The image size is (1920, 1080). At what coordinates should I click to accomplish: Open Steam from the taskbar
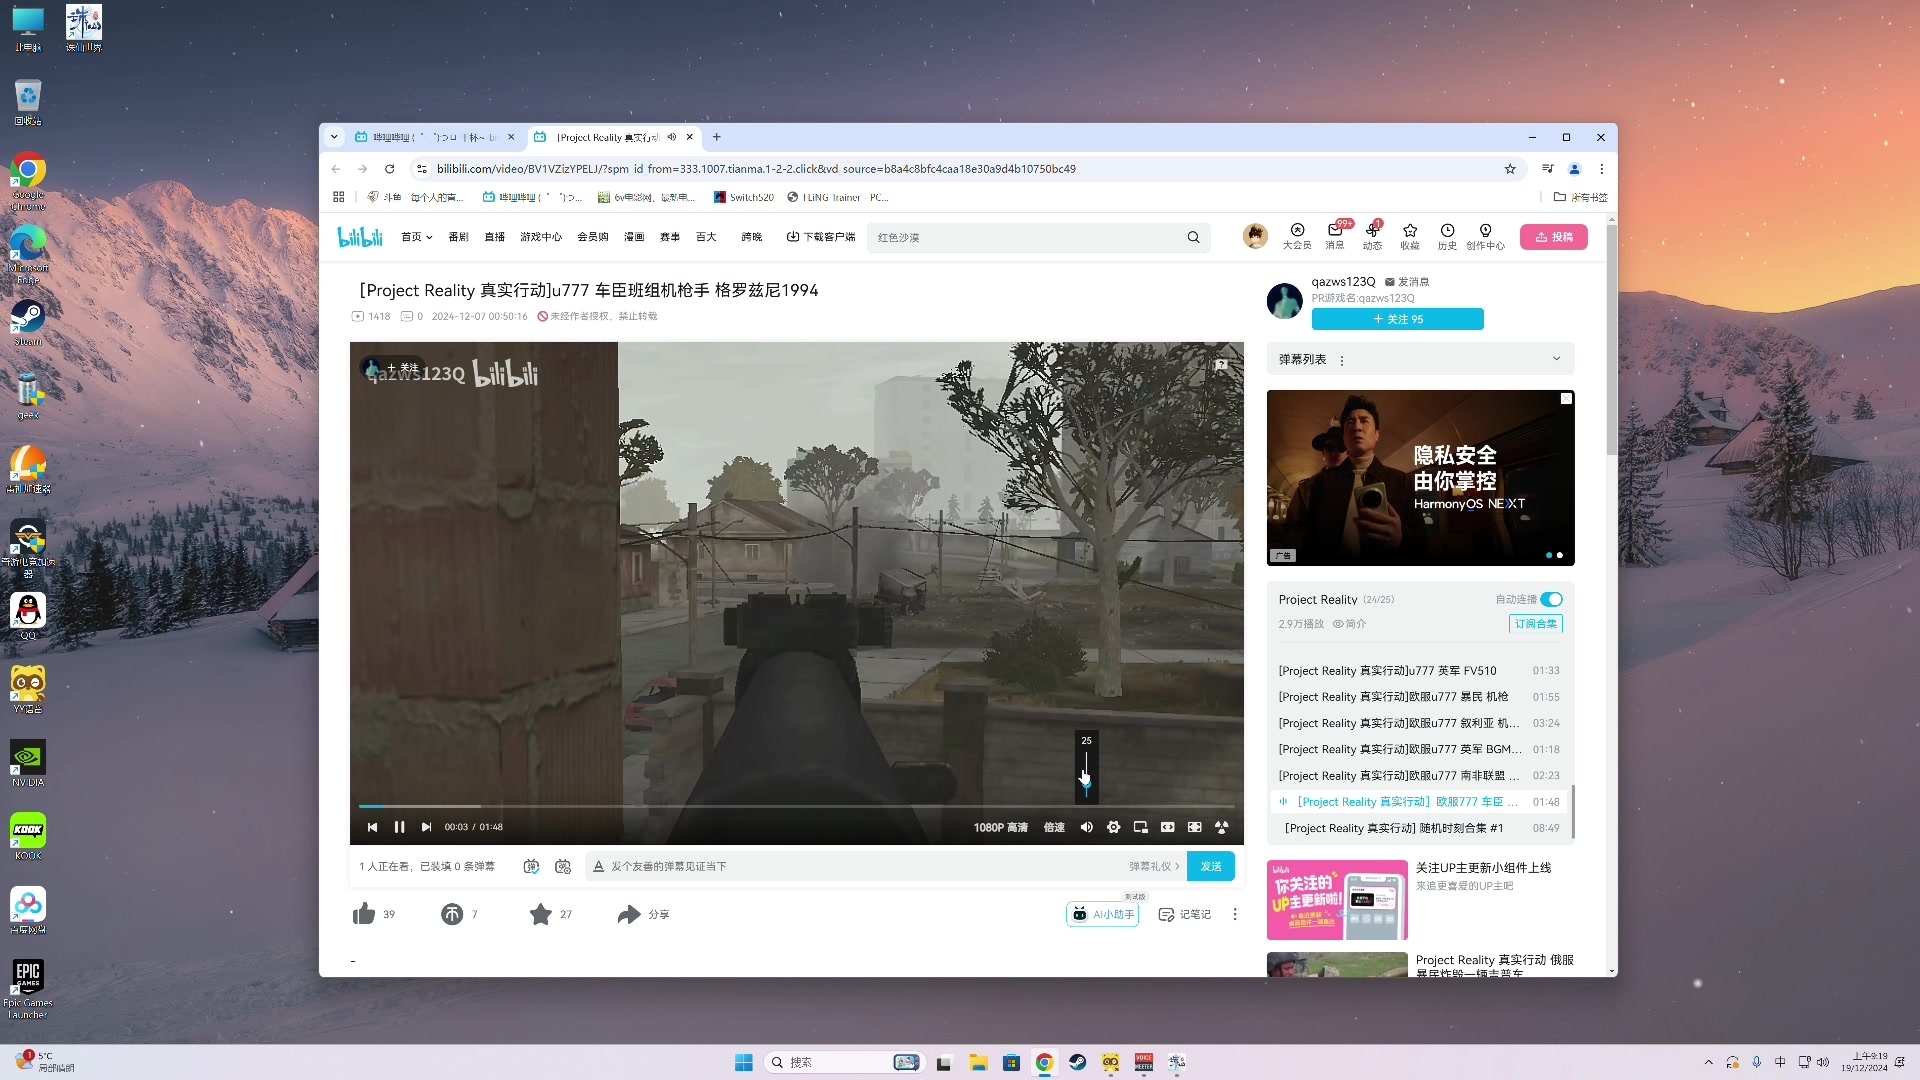1077,1062
